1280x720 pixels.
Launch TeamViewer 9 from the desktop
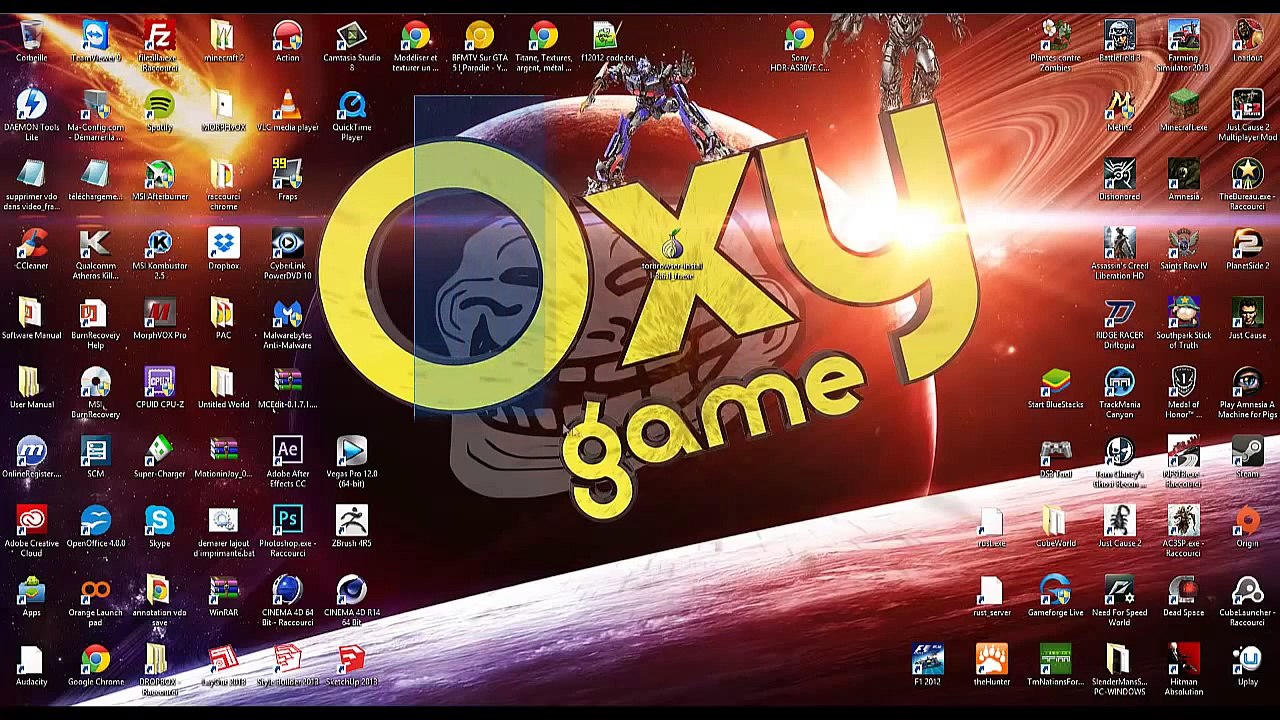point(95,37)
